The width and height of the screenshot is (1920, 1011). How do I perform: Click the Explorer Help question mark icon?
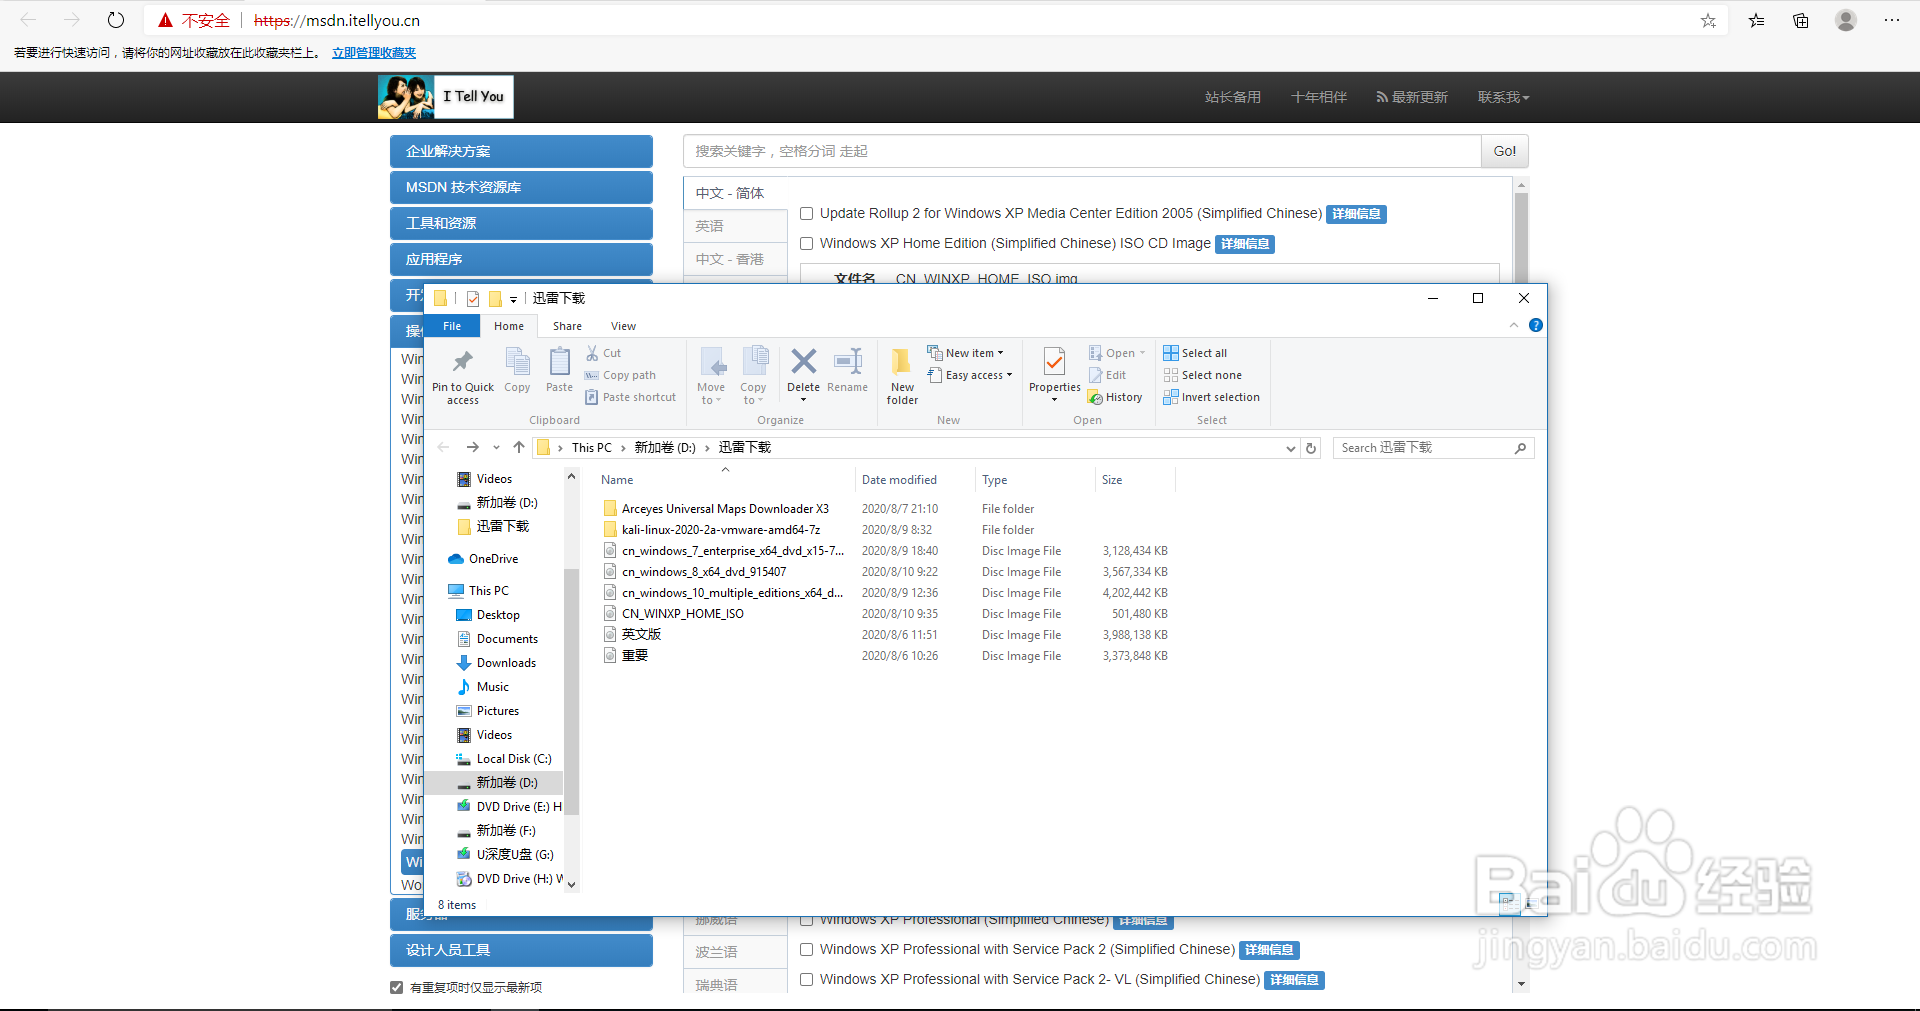coord(1536,325)
